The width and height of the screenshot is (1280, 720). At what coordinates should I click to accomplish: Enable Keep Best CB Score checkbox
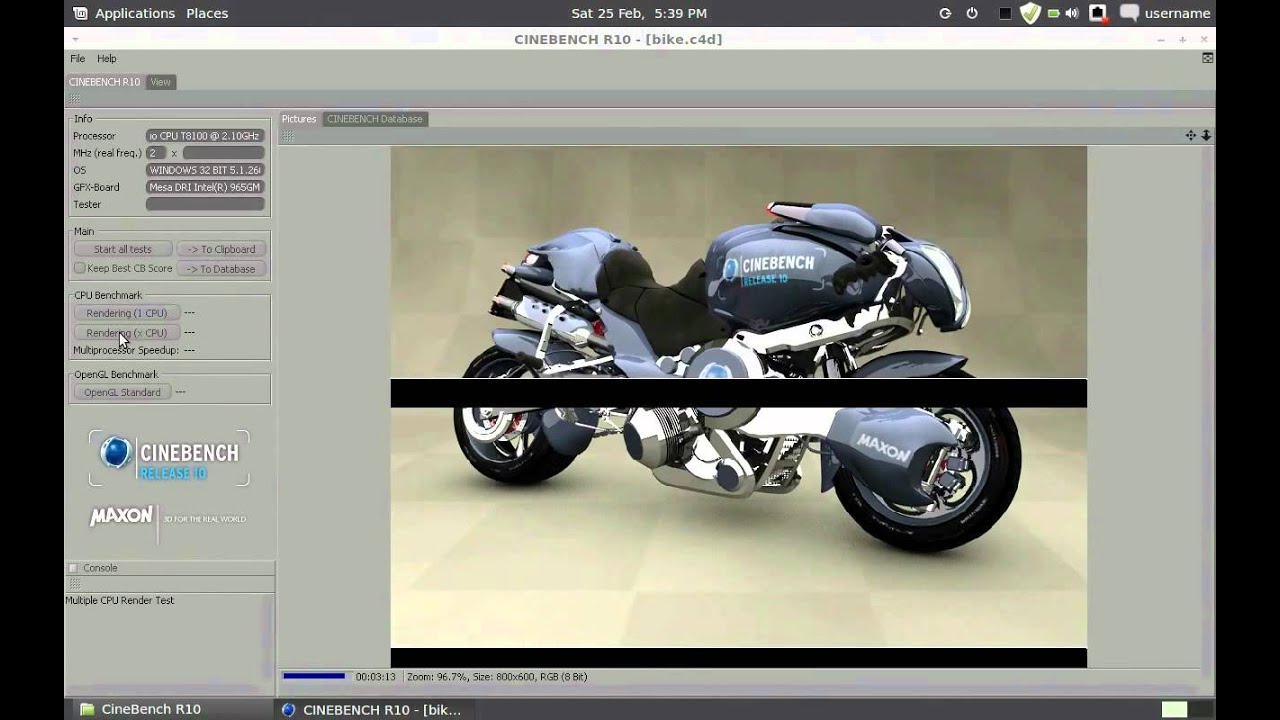coord(79,268)
